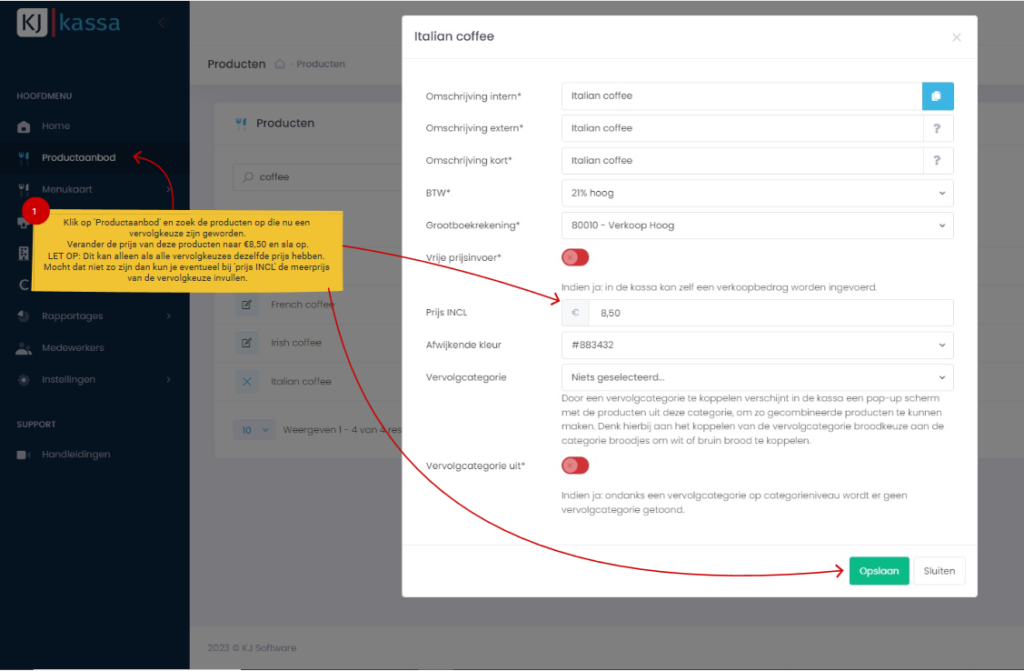Click the help question mark beside Omschrijving kort
Viewport: 1024px width, 671px height.
coord(937,160)
